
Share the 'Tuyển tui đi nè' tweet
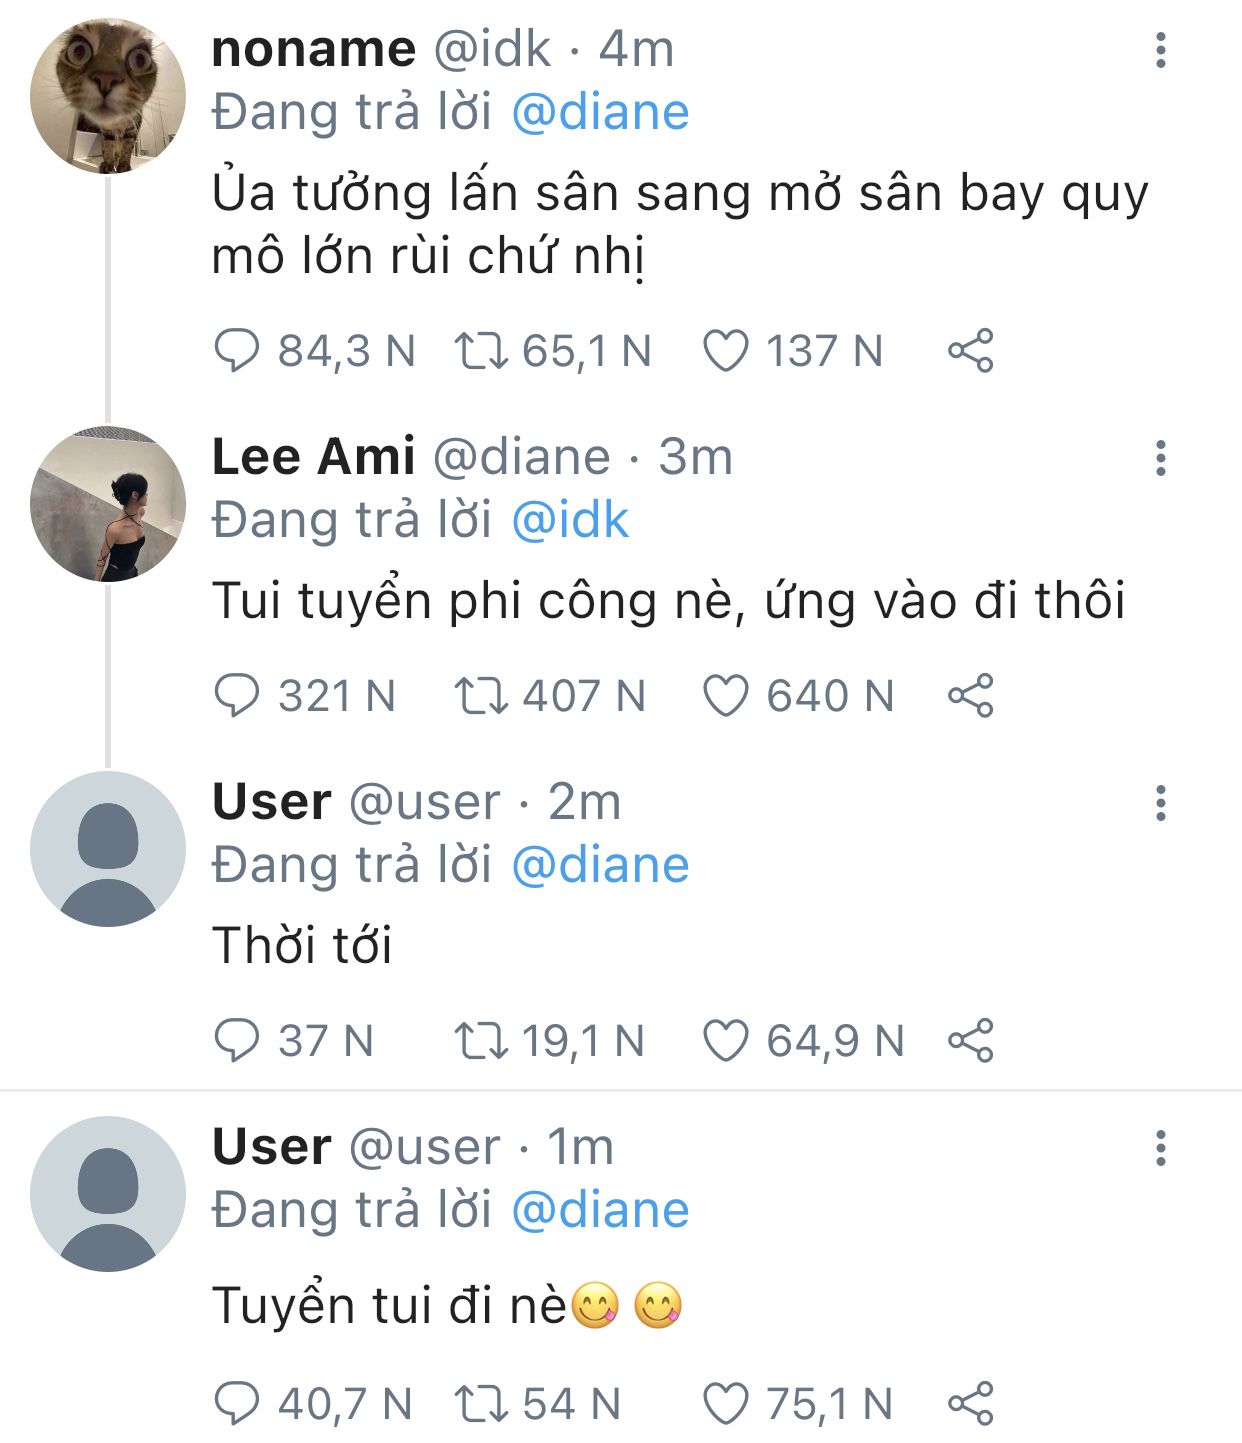(970, 1404)
